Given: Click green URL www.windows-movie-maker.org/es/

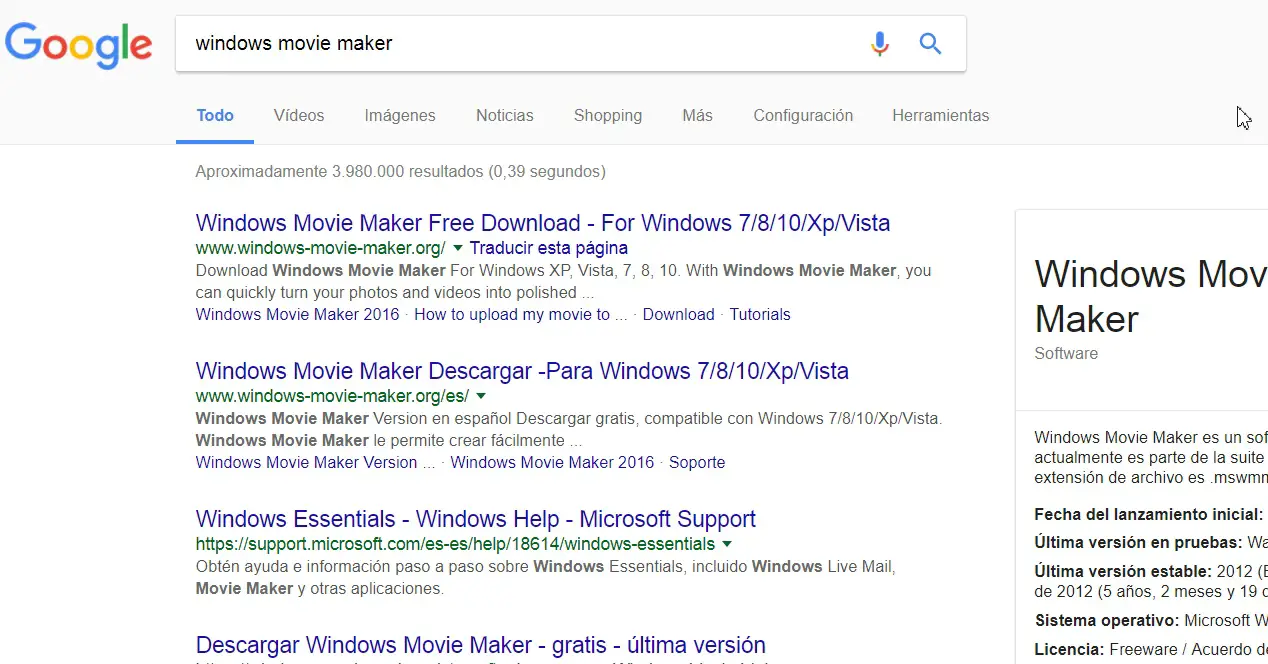Looking at the screenshot, I should [x=332, y=396].
